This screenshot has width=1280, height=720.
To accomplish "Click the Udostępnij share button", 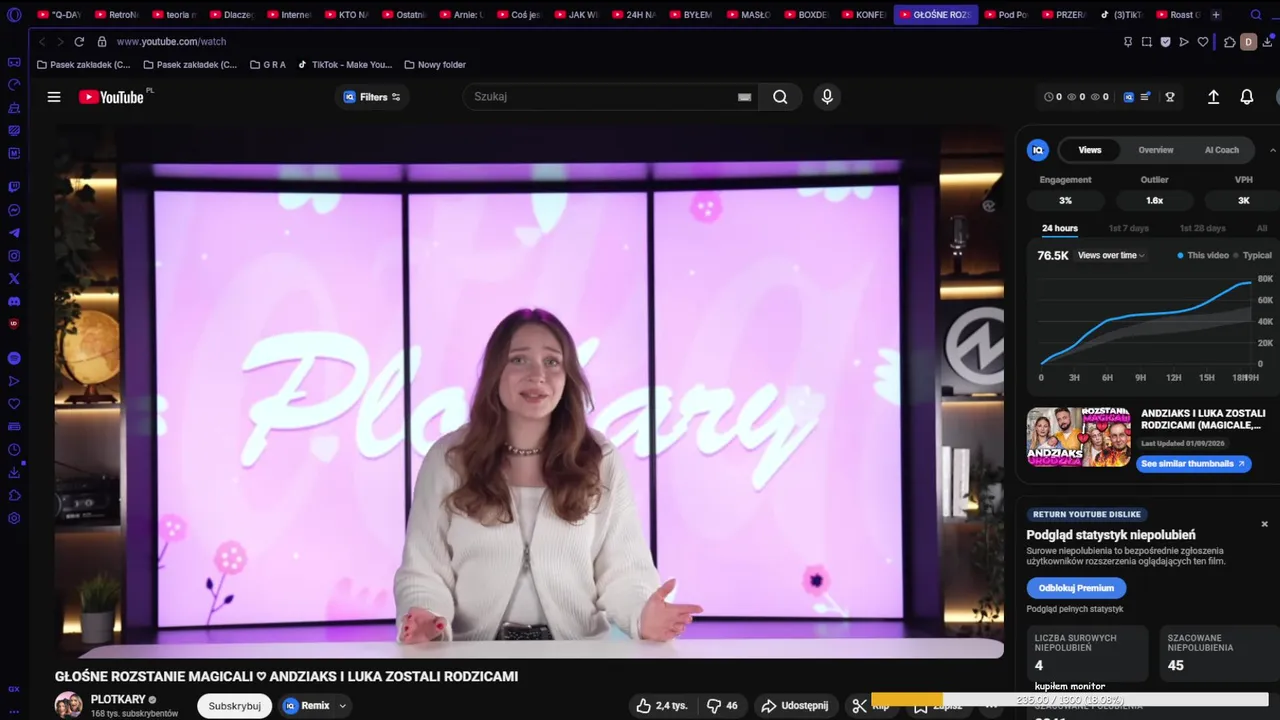I will (x=797, y=705).
